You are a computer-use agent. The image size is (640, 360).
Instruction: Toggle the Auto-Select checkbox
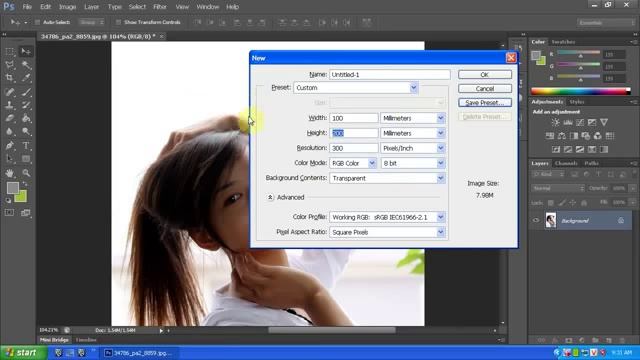37,22
